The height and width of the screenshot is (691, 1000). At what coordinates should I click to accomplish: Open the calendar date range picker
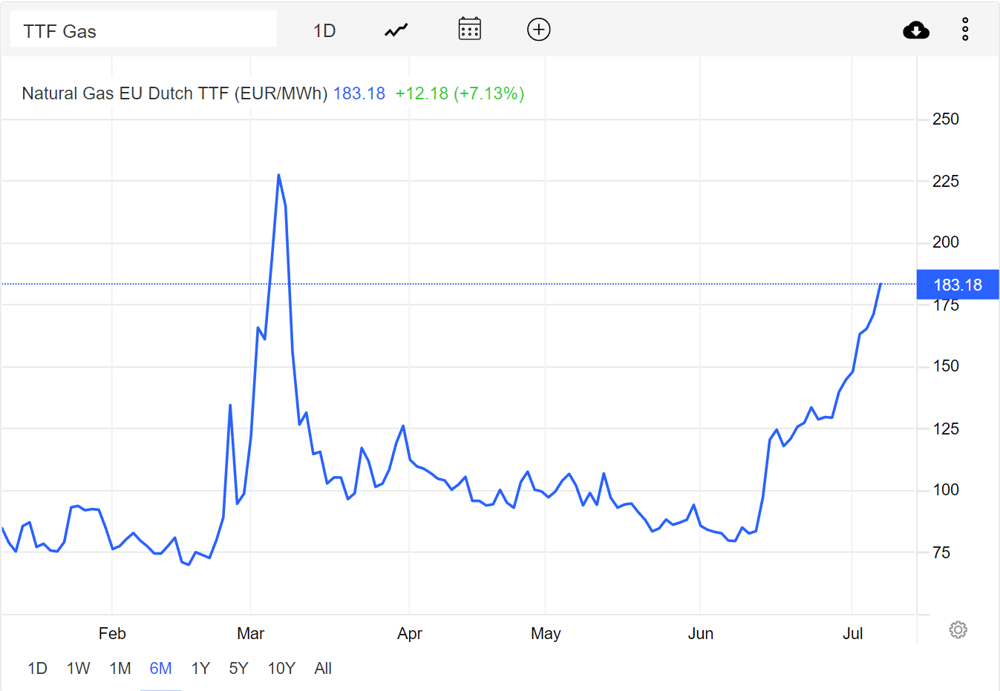469,29
